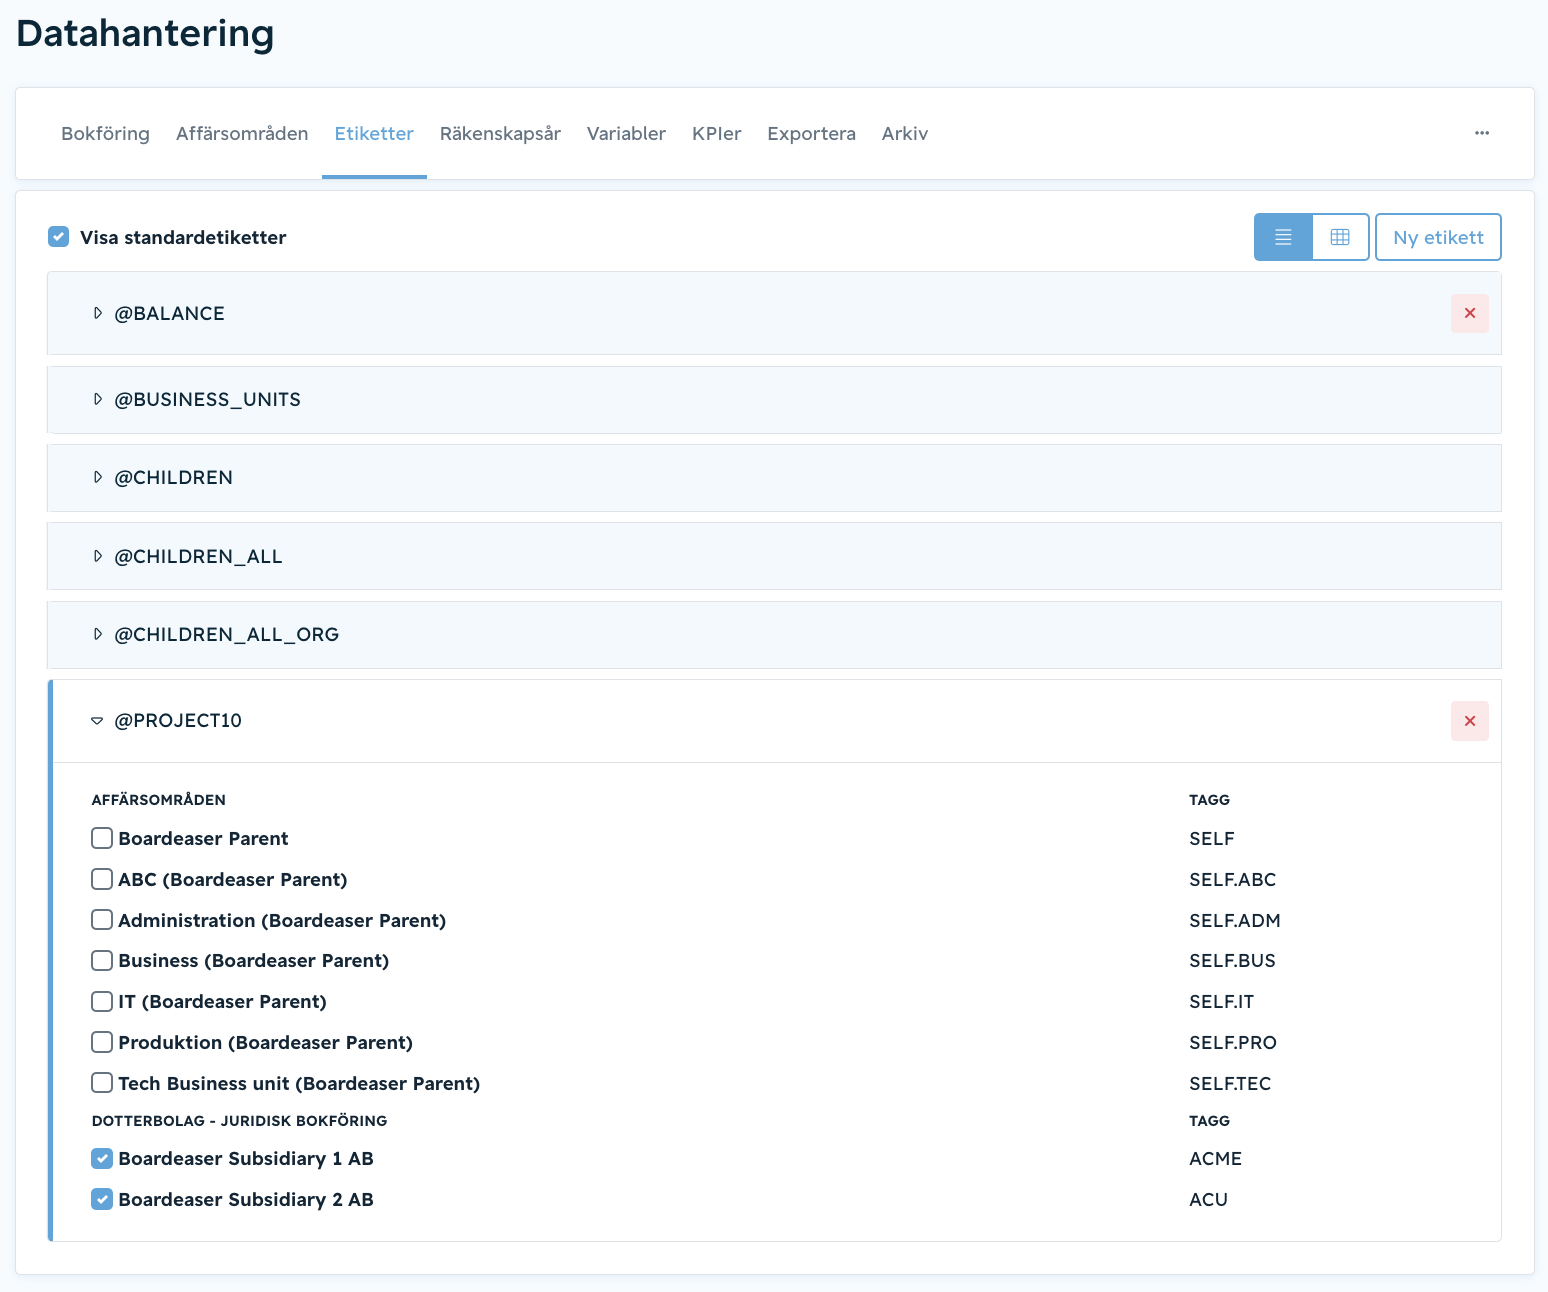This screenshot has width=1548, height=1292.
Task: Click the SELF.ABC tag value
Action: pos(1232,879)
